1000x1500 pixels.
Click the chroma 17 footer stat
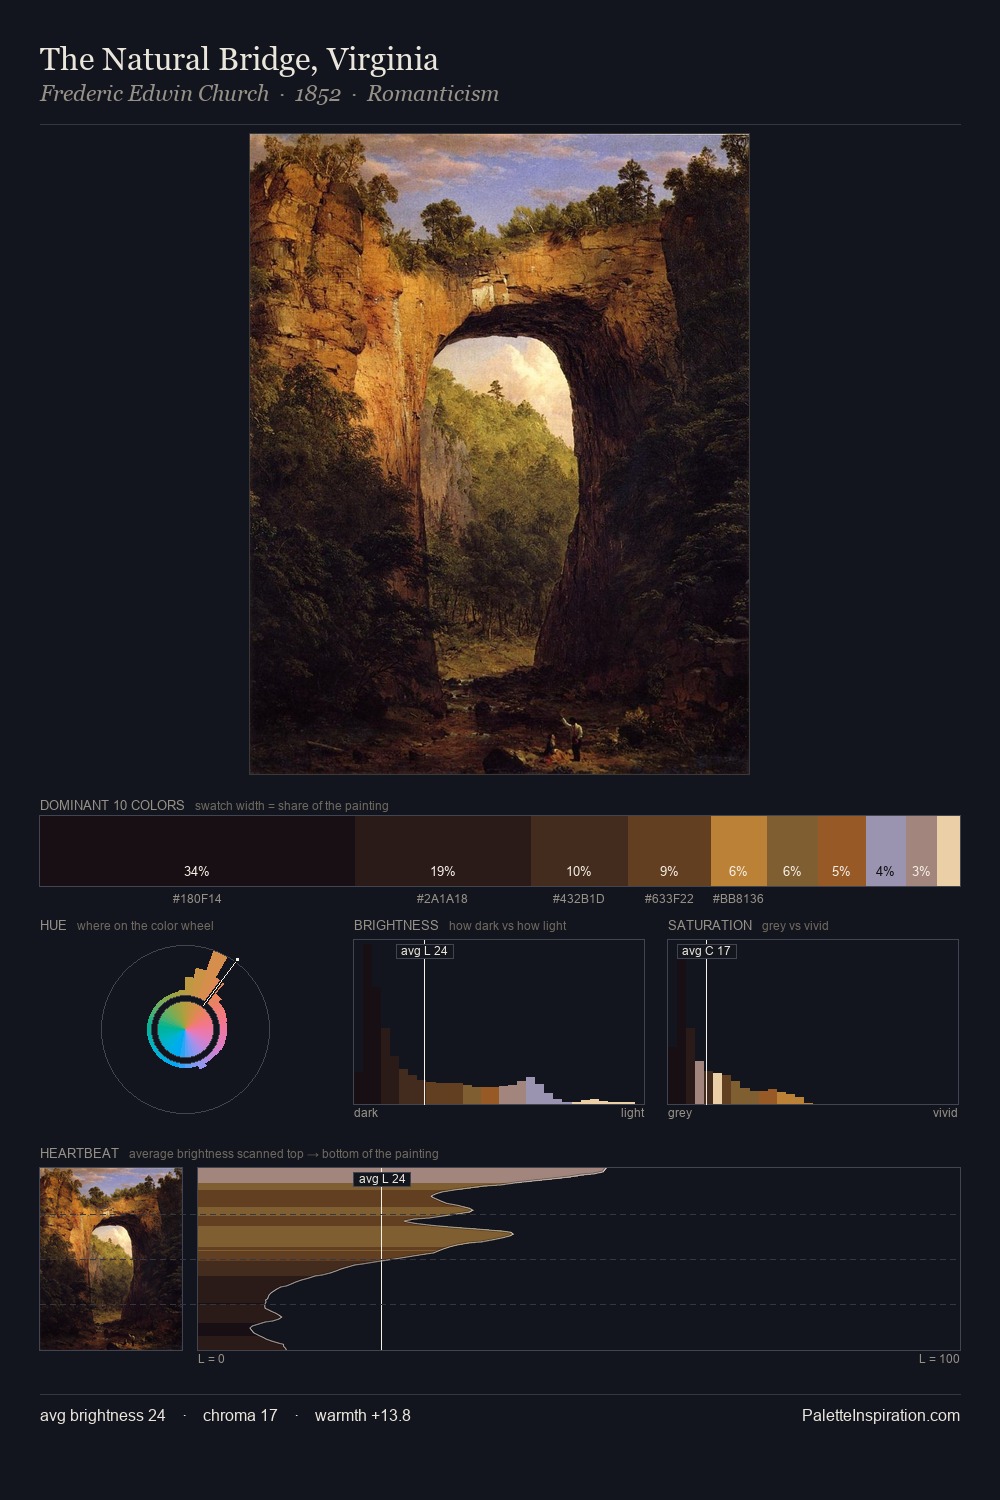pos(240,1416)
